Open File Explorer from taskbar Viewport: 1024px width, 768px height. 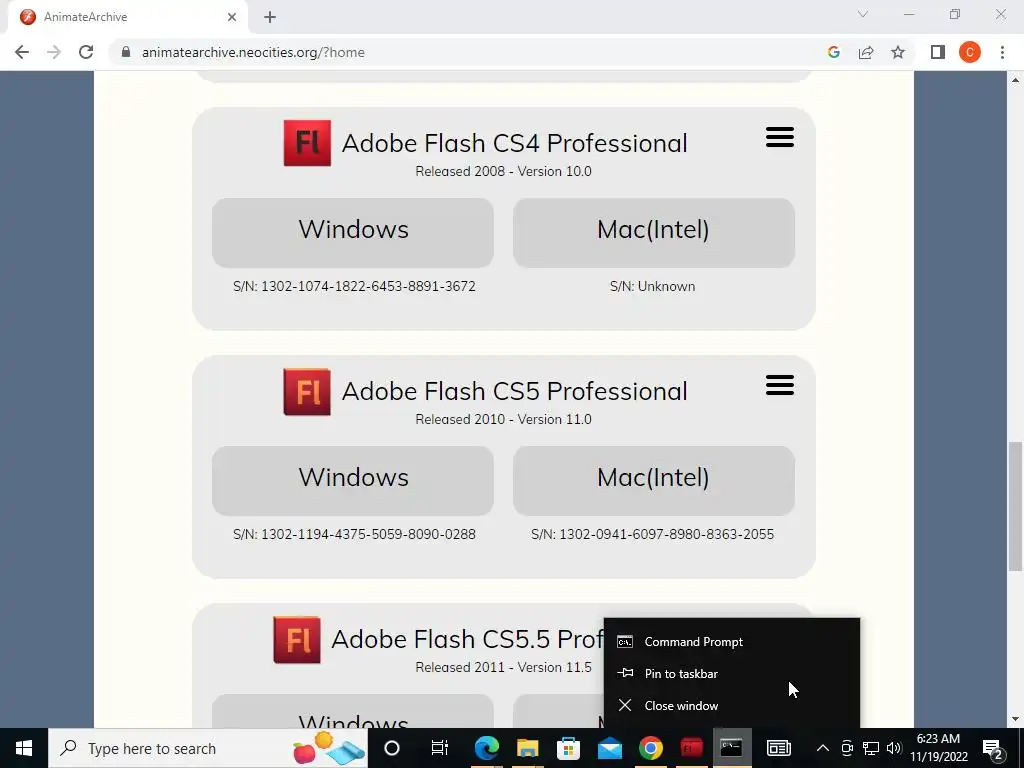click(x=528, y=748)
